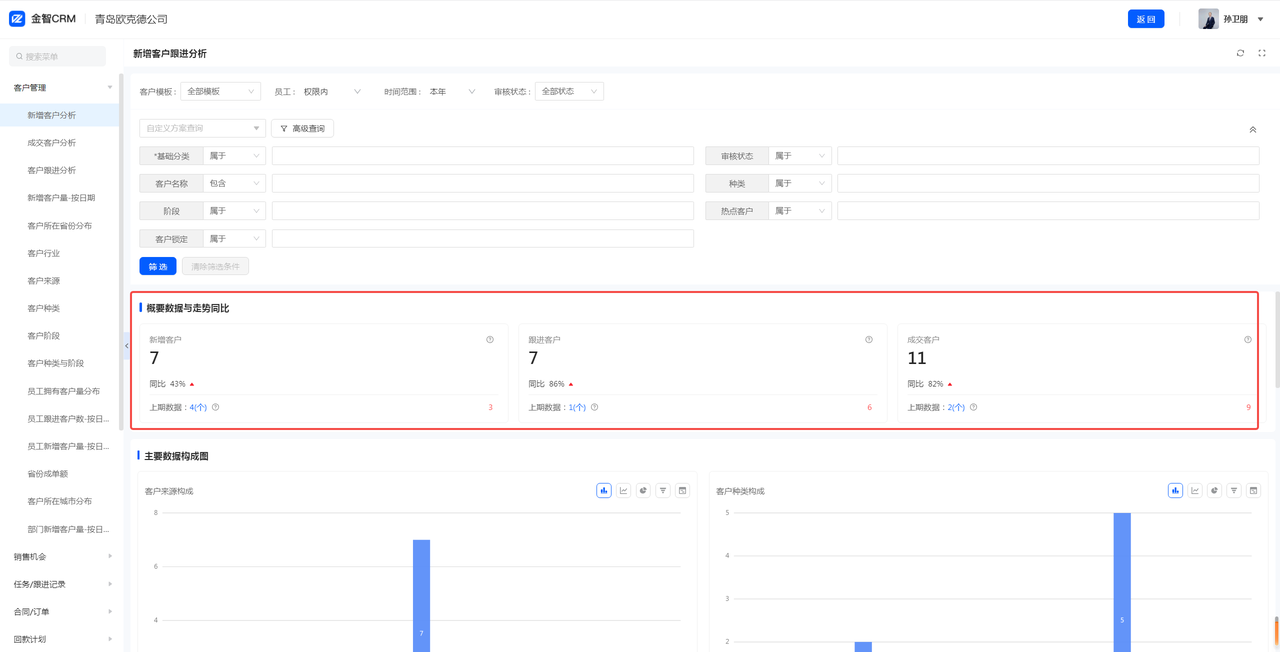Open user menu arrow beside 孙卫朋

(1260, 19)
